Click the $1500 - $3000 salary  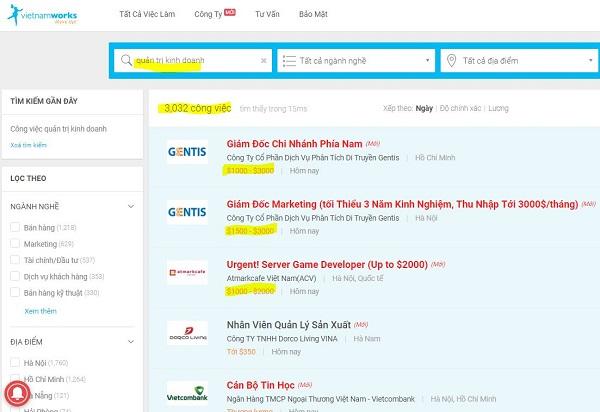tap(250, 231)
